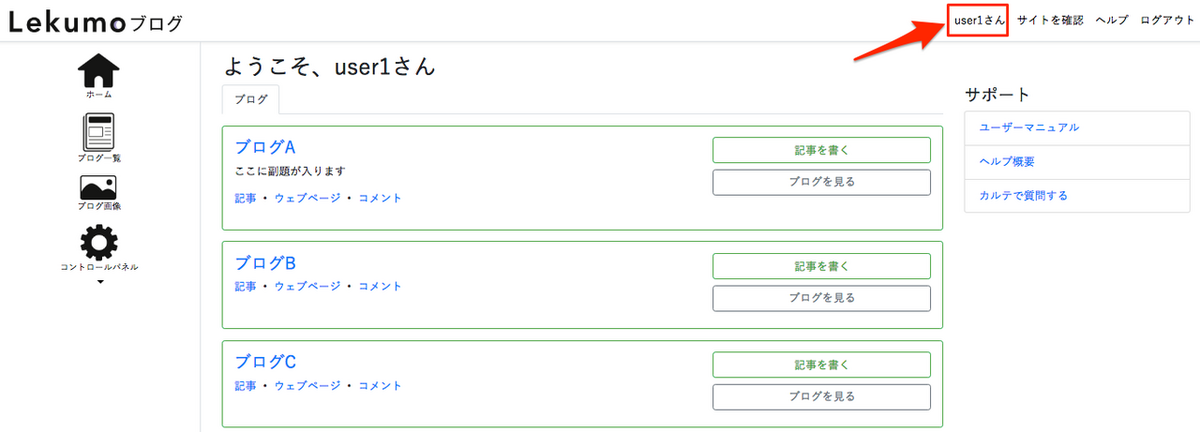The image size is (1200, 432).
Task: Open the 記事 link under ブログC
Action: pyautogui.click(x=246, y=385)
